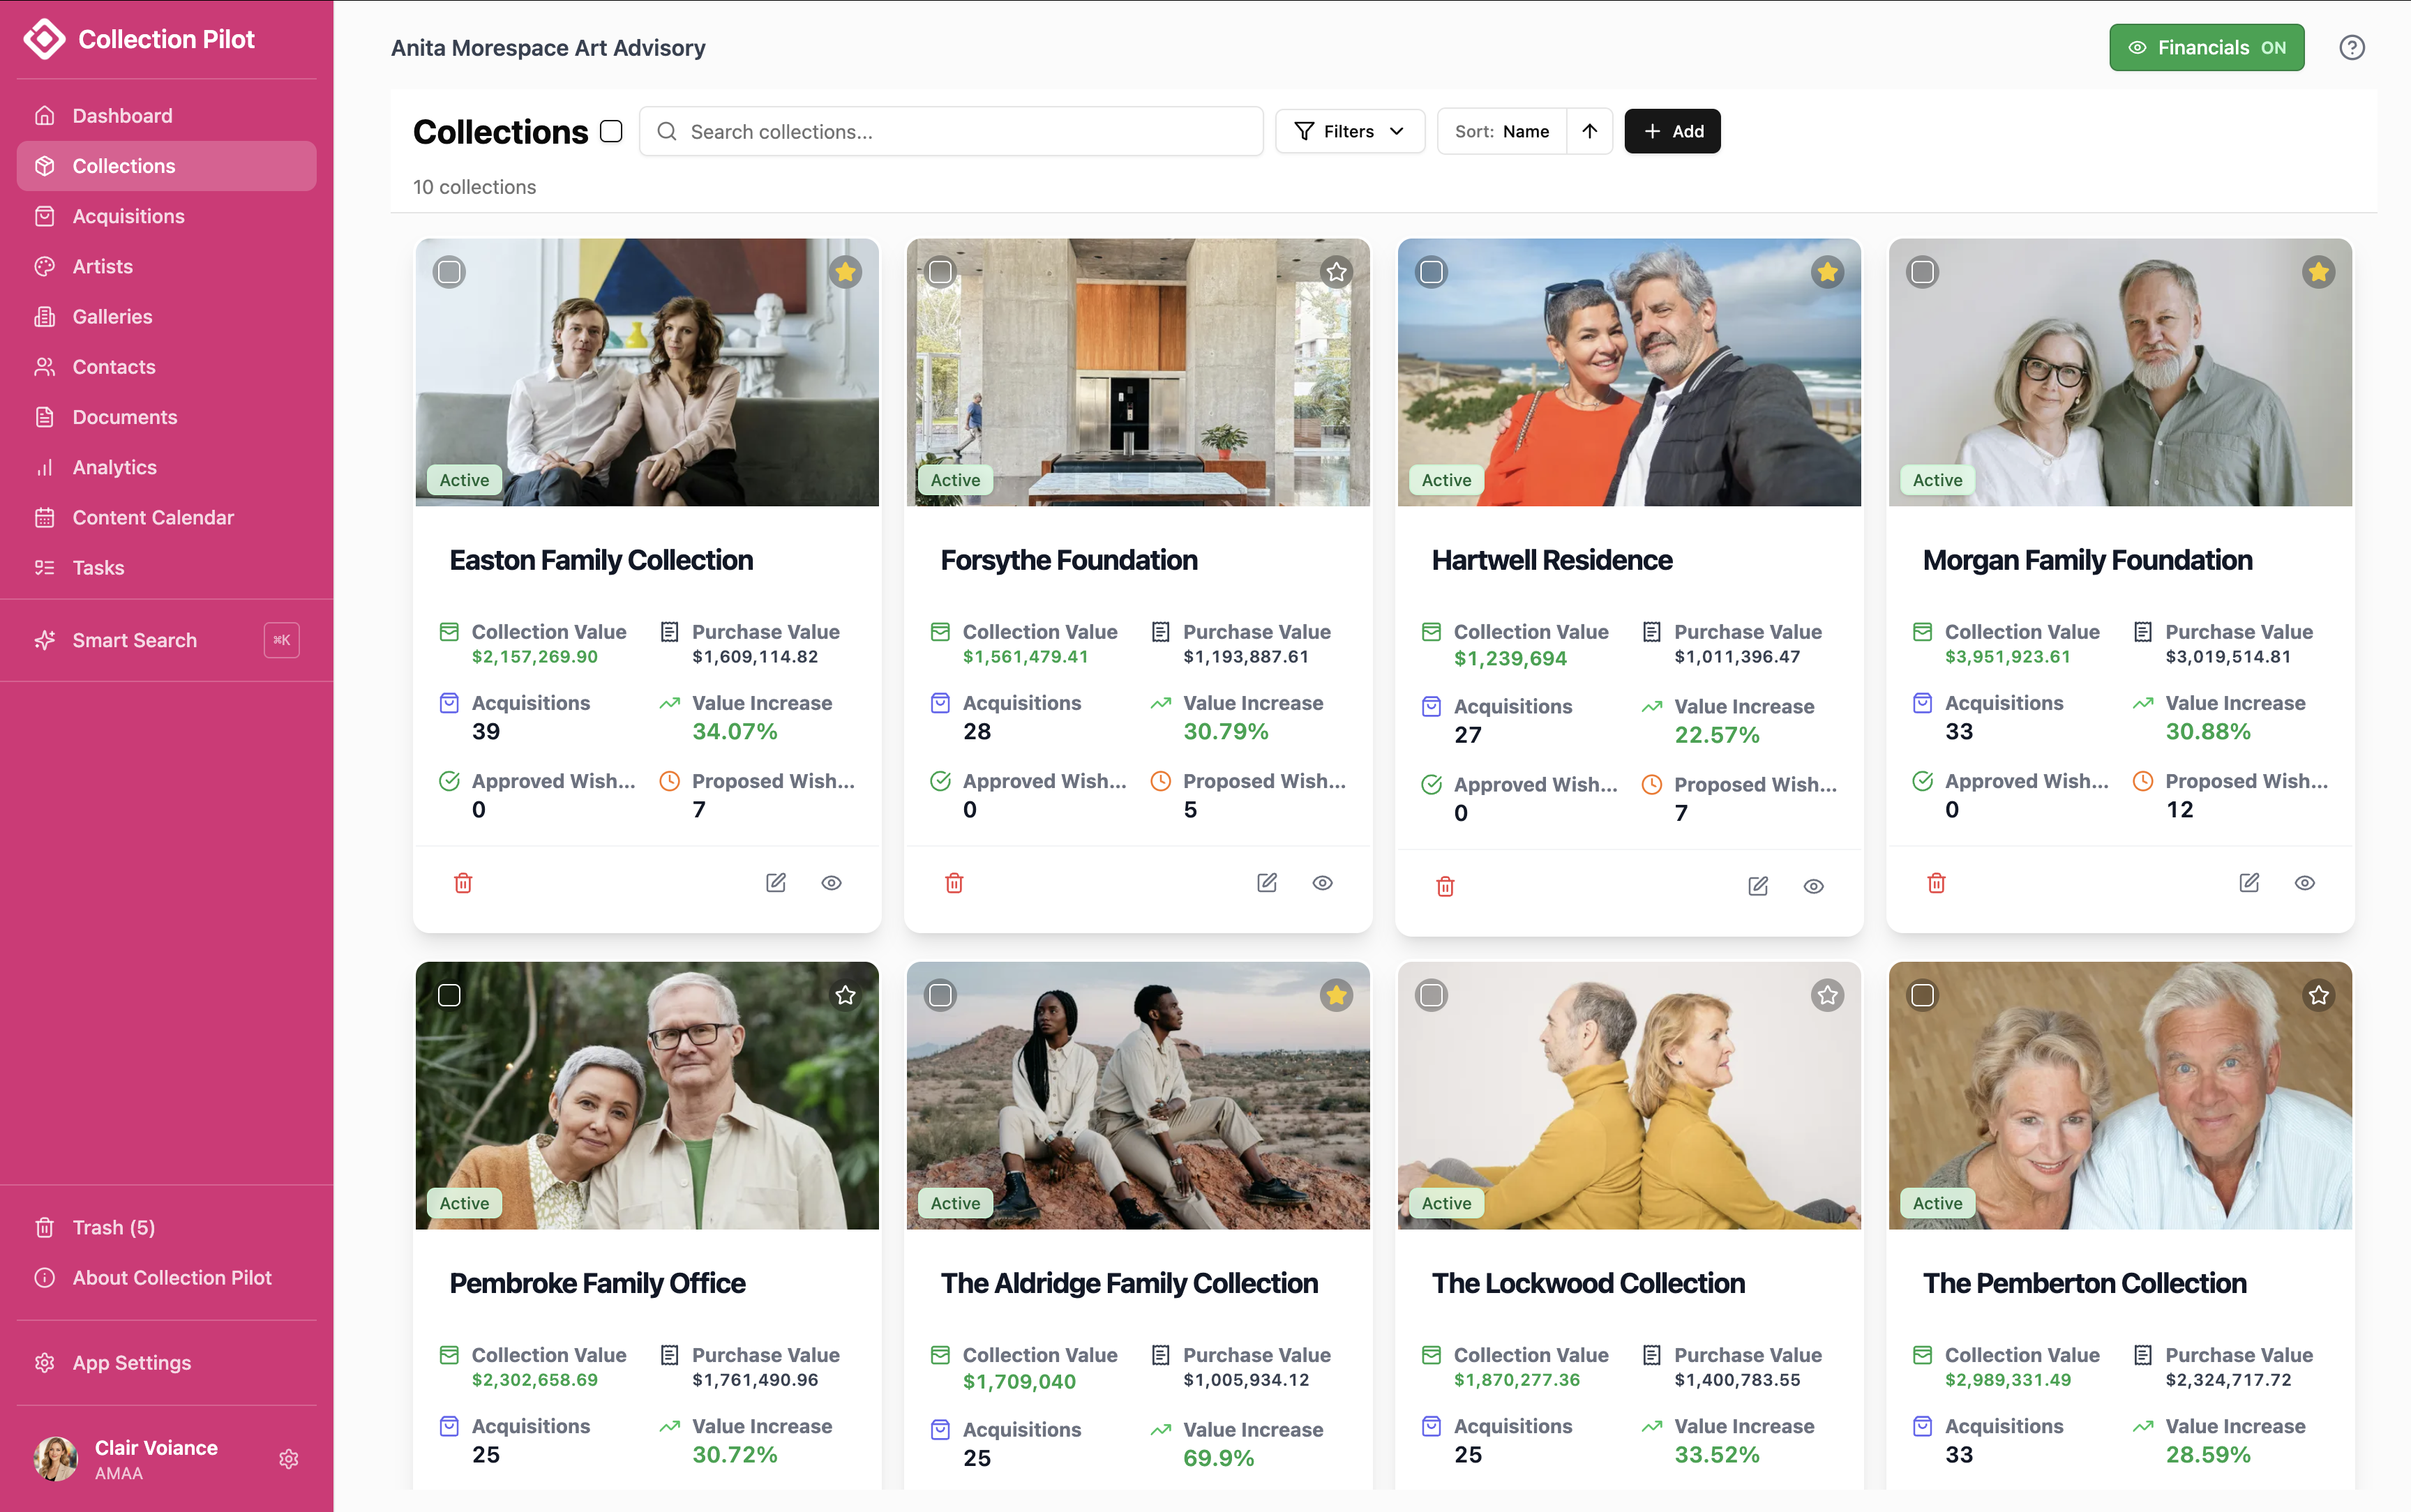Toggle sort direction arrow
This screenshot has width=2411, height=1512.
coord(1590,131)
